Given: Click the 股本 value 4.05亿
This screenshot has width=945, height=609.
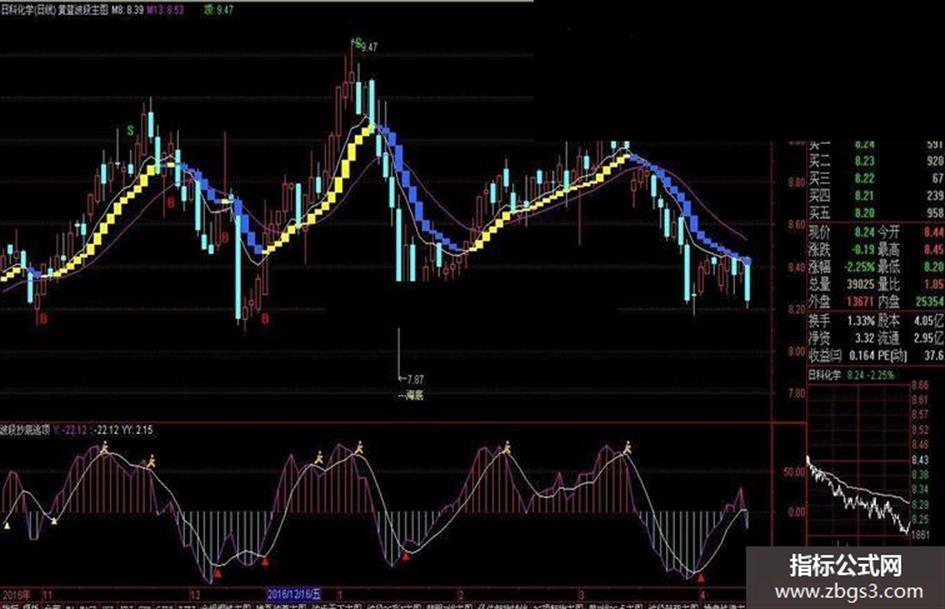Looking at the screenshot, I should (x=929, y=321).
